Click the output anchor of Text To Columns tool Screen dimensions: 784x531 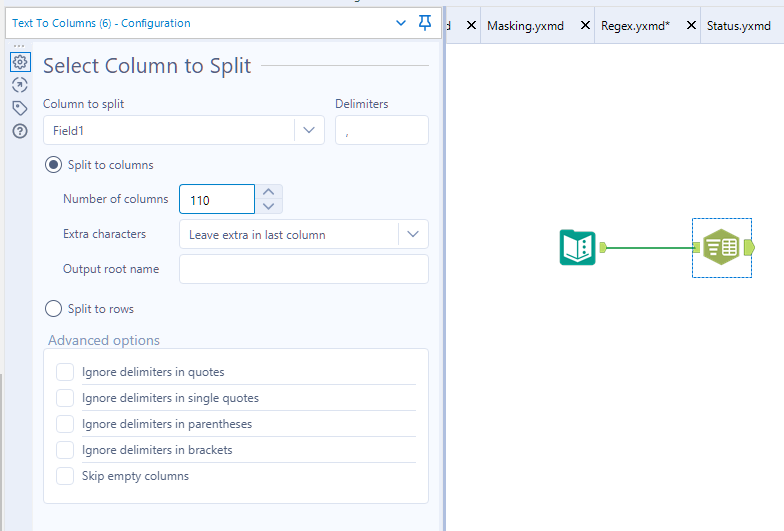coord(749,247)
